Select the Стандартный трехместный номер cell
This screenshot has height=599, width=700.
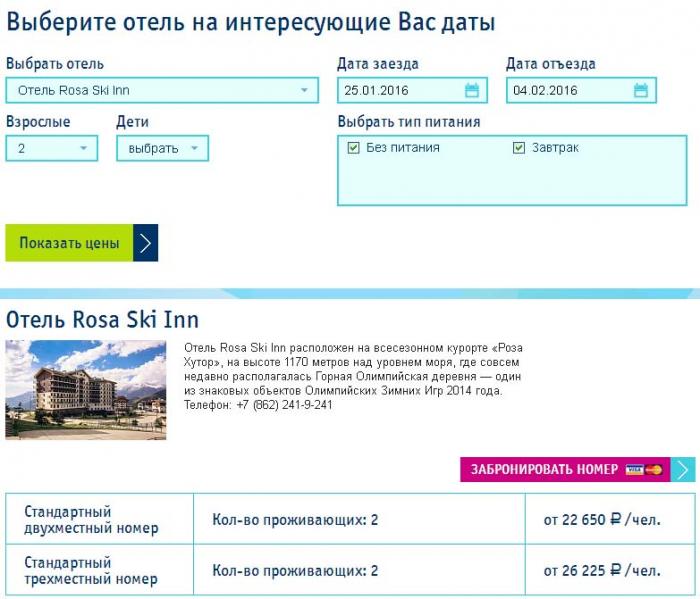pos(100,570)
